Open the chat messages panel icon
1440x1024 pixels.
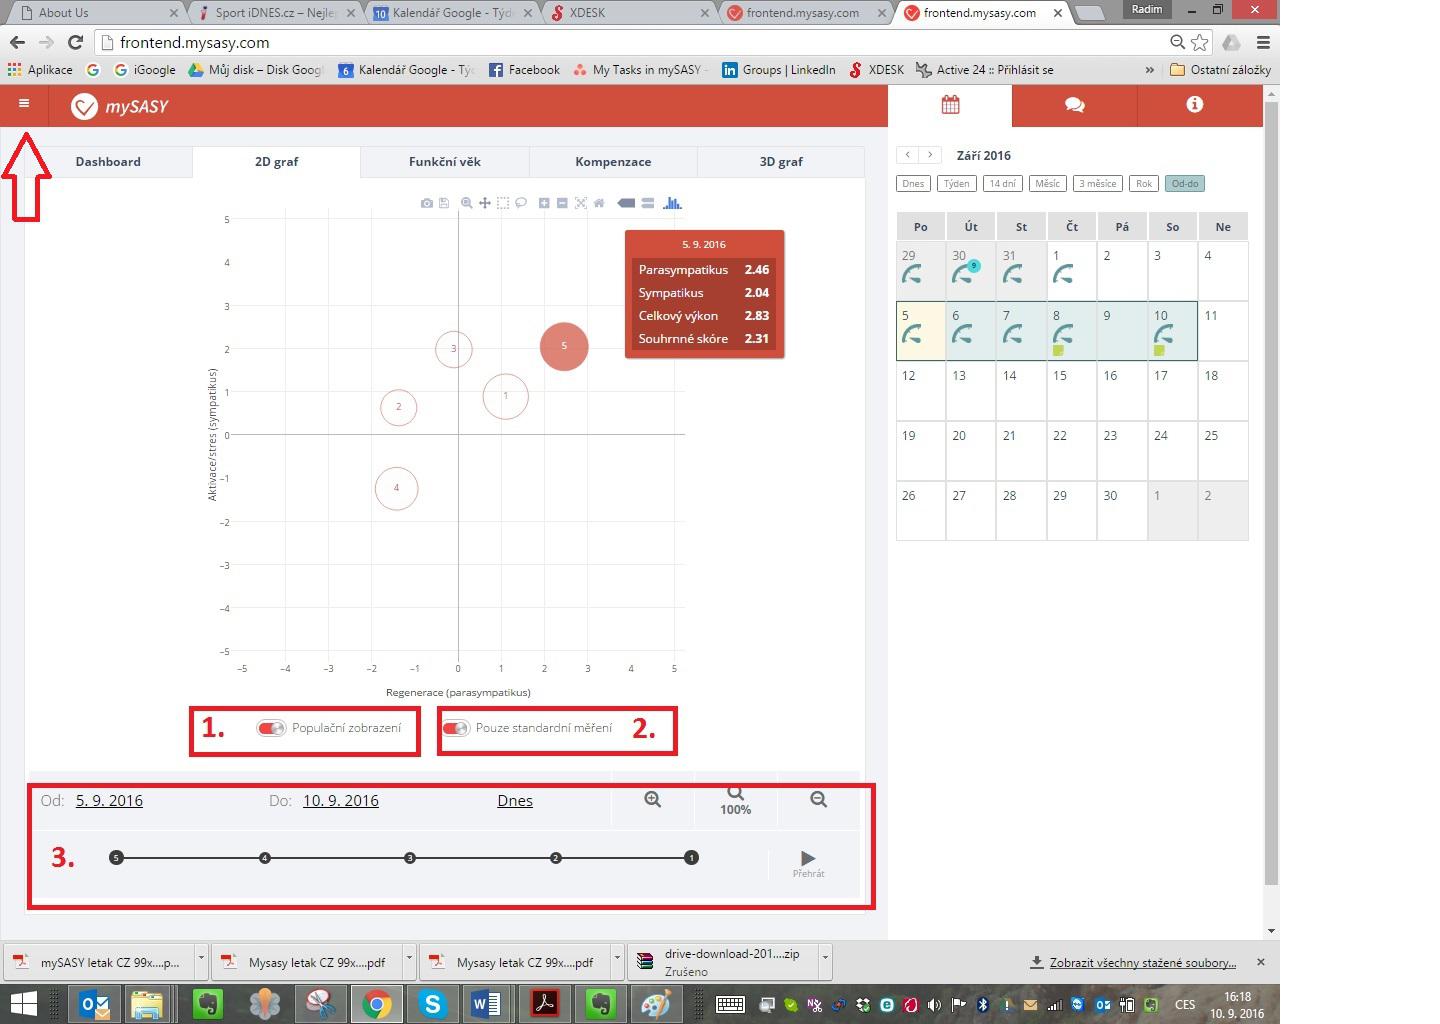(1074, 105)
